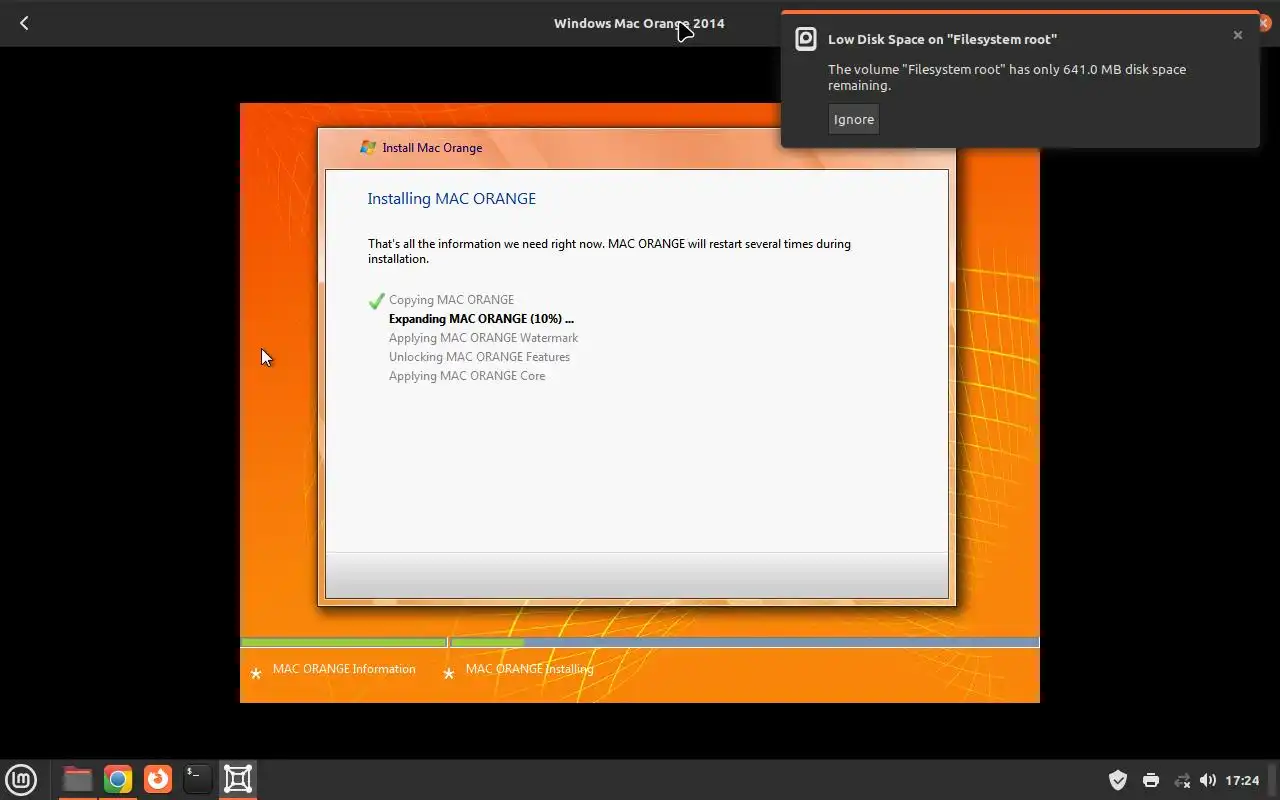The image size is (1280, 800).
Task: Click the Windows flag installer icon
Action: pos(368,147)
